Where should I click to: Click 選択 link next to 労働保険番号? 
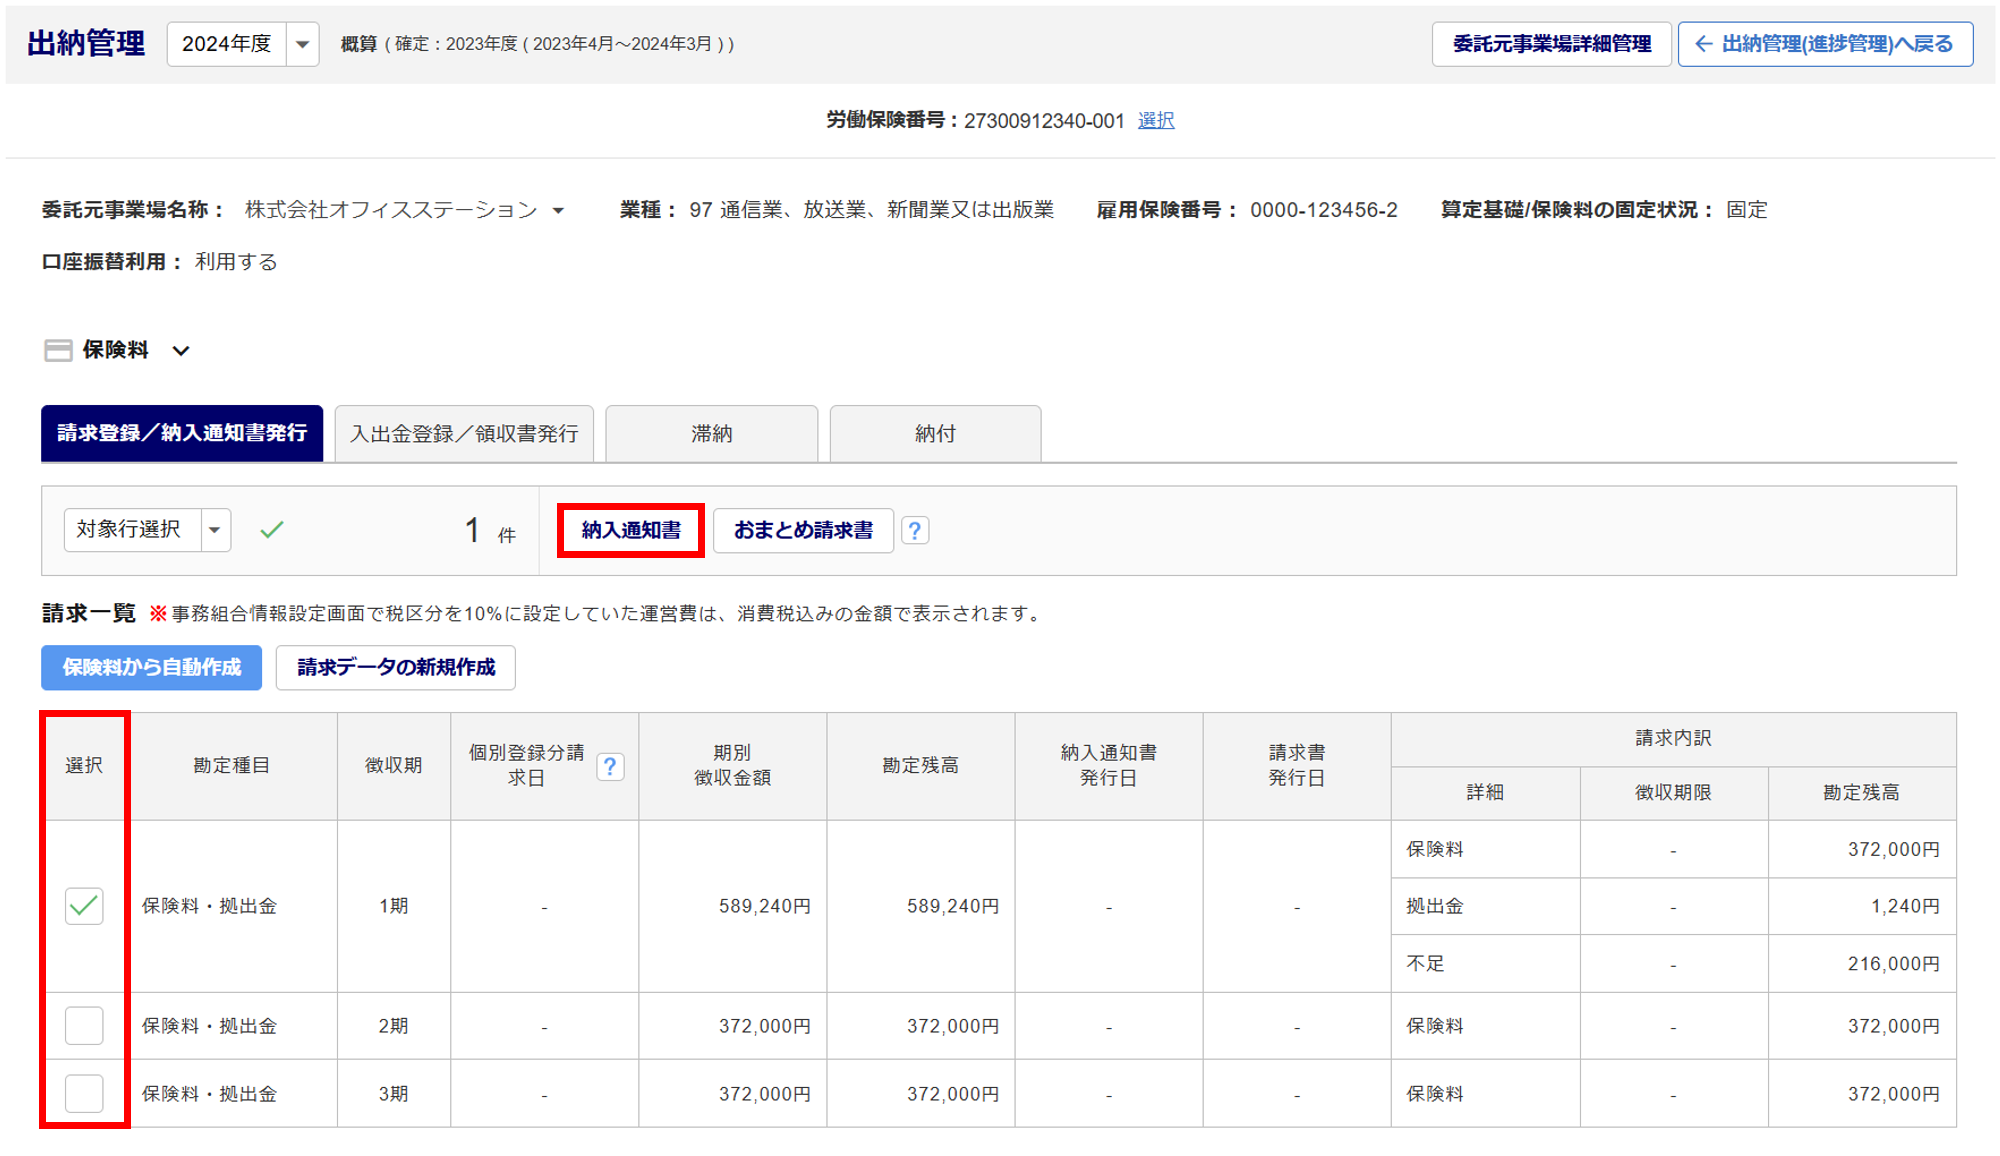coord(1155,121)
